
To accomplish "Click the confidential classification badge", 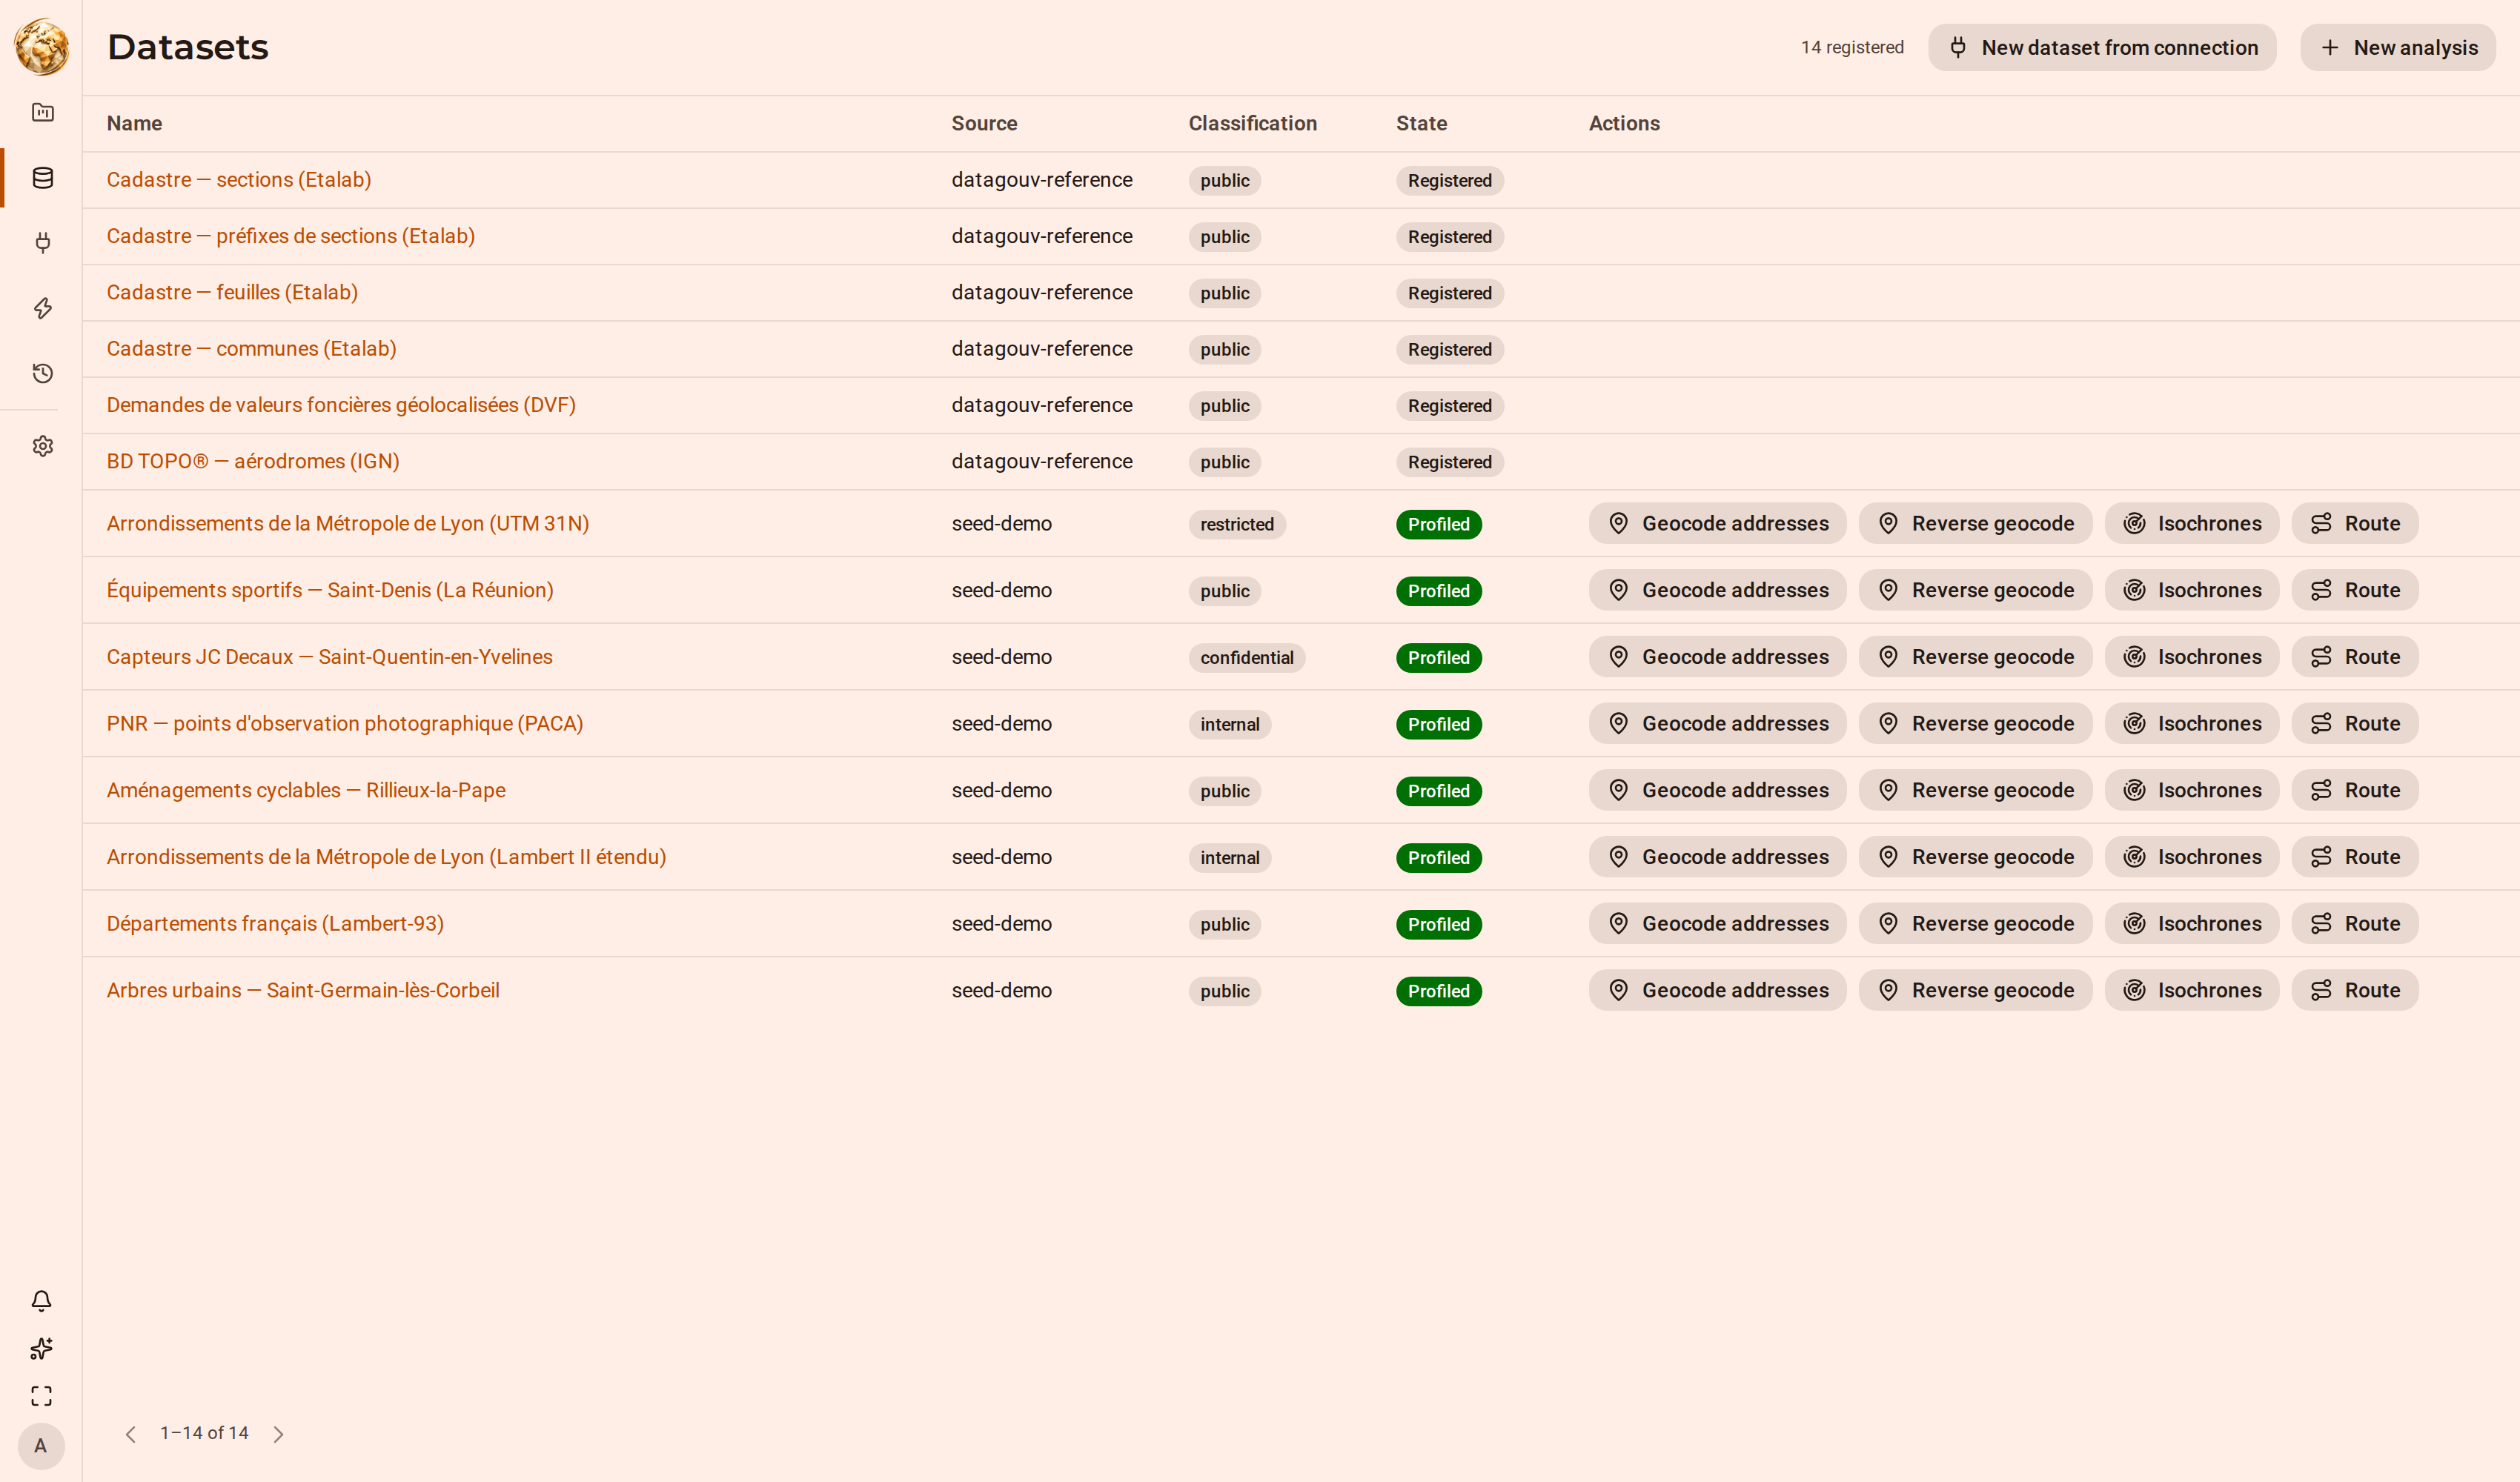I will tap(1246, 658).
